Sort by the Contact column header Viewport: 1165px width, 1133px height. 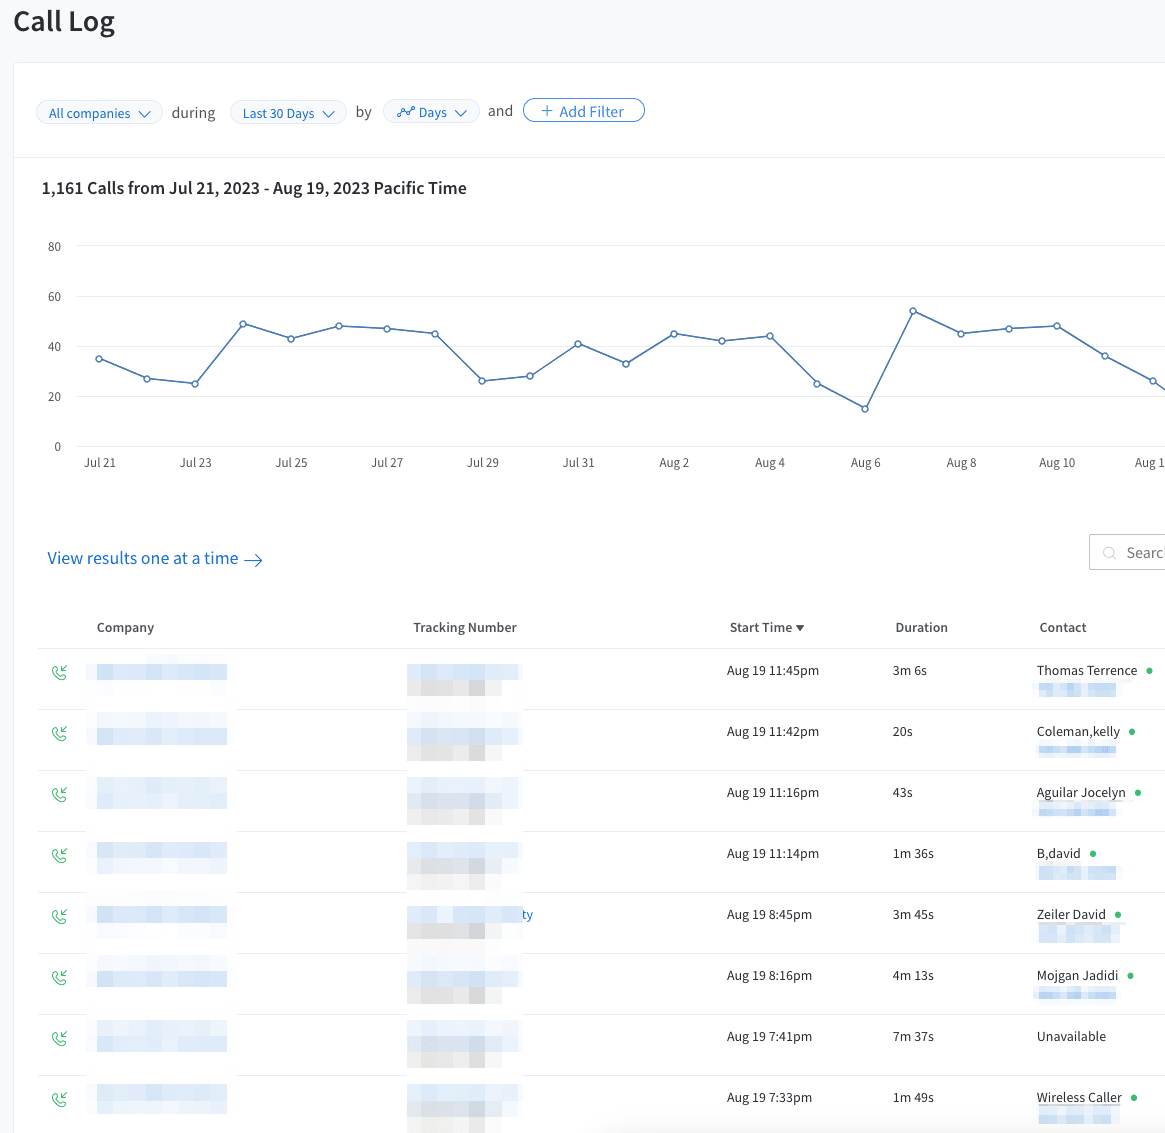click(x=1062, y=627)
